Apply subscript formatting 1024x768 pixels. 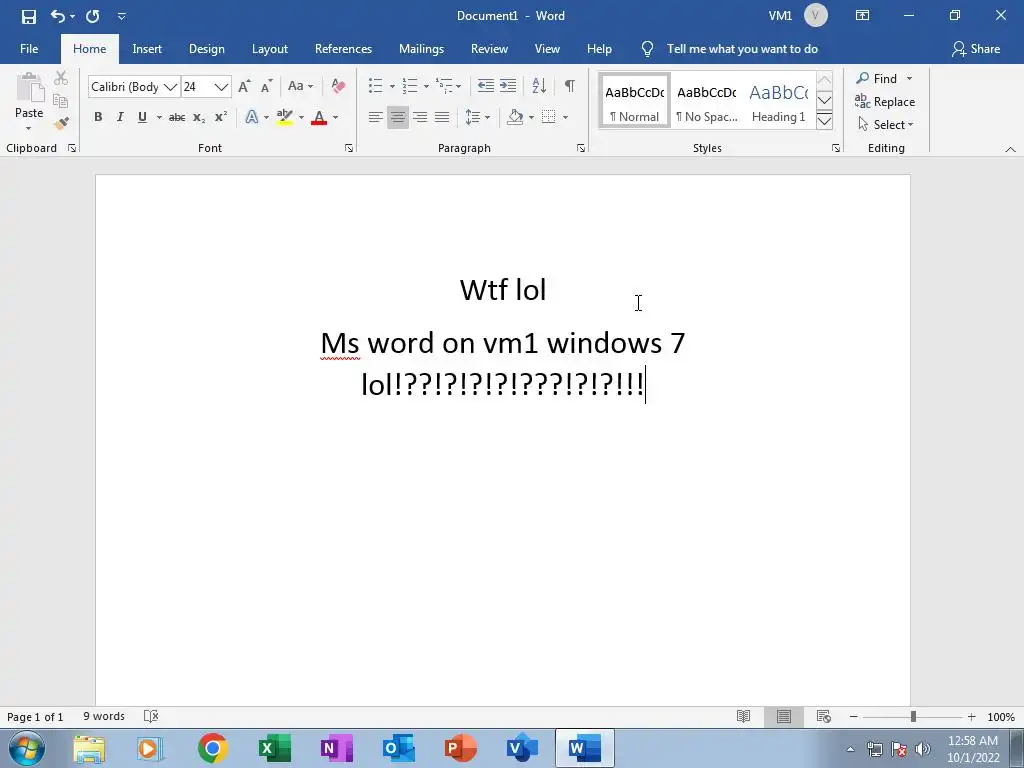click(199, 118)
